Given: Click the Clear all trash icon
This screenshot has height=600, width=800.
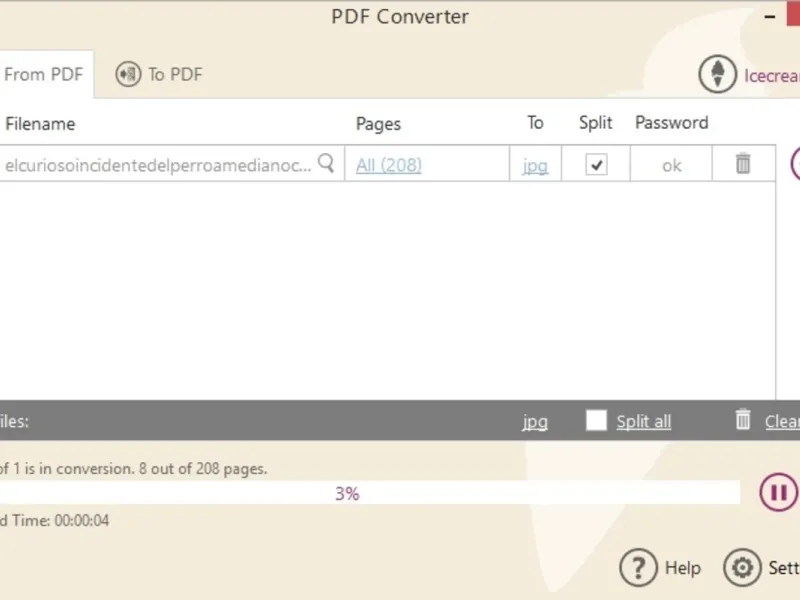Looking at the screenshot, I should point(743,419).
